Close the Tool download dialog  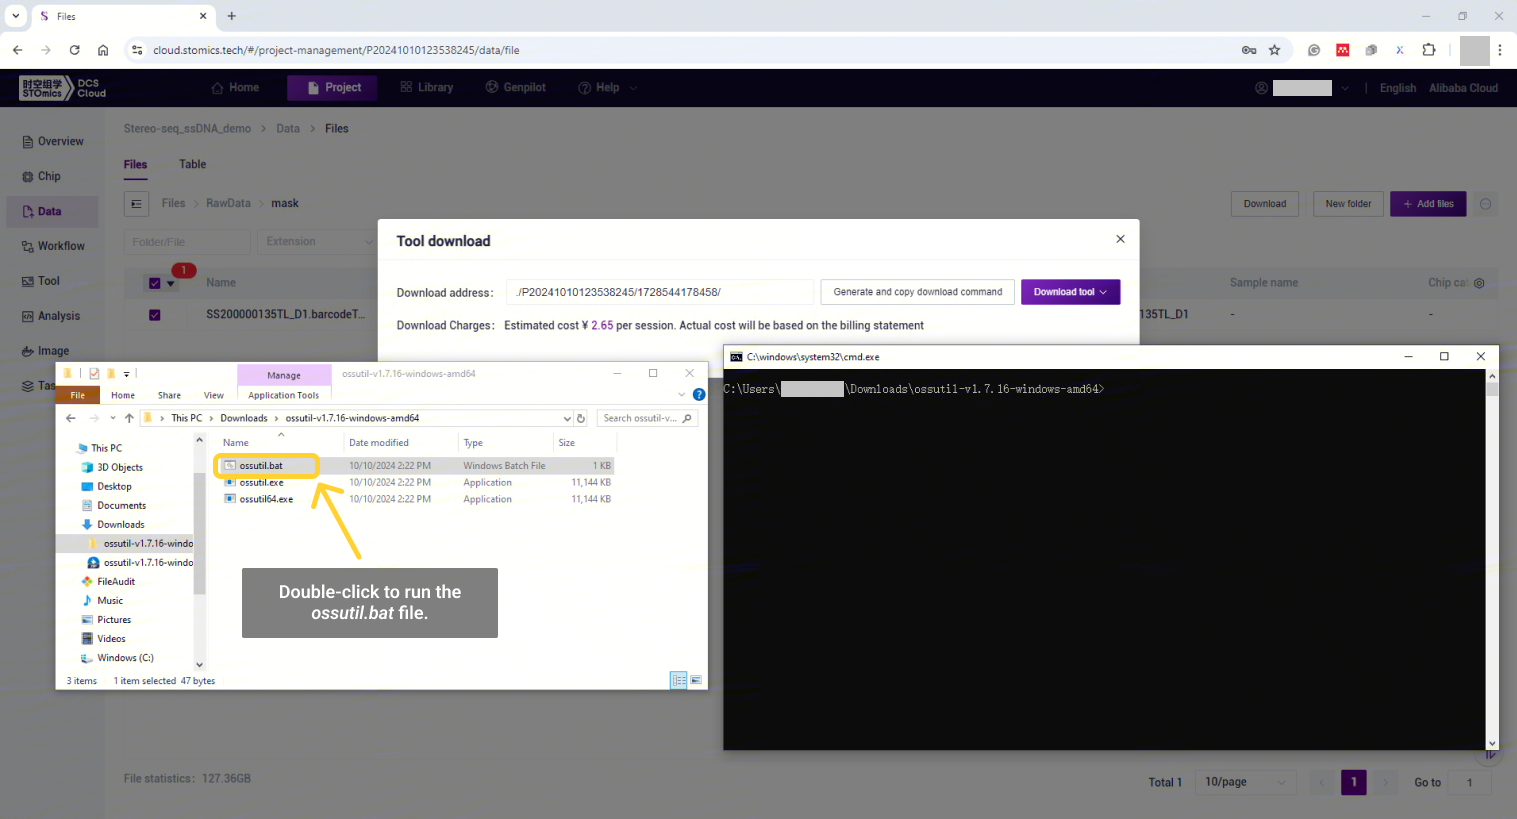[1120, 239]
